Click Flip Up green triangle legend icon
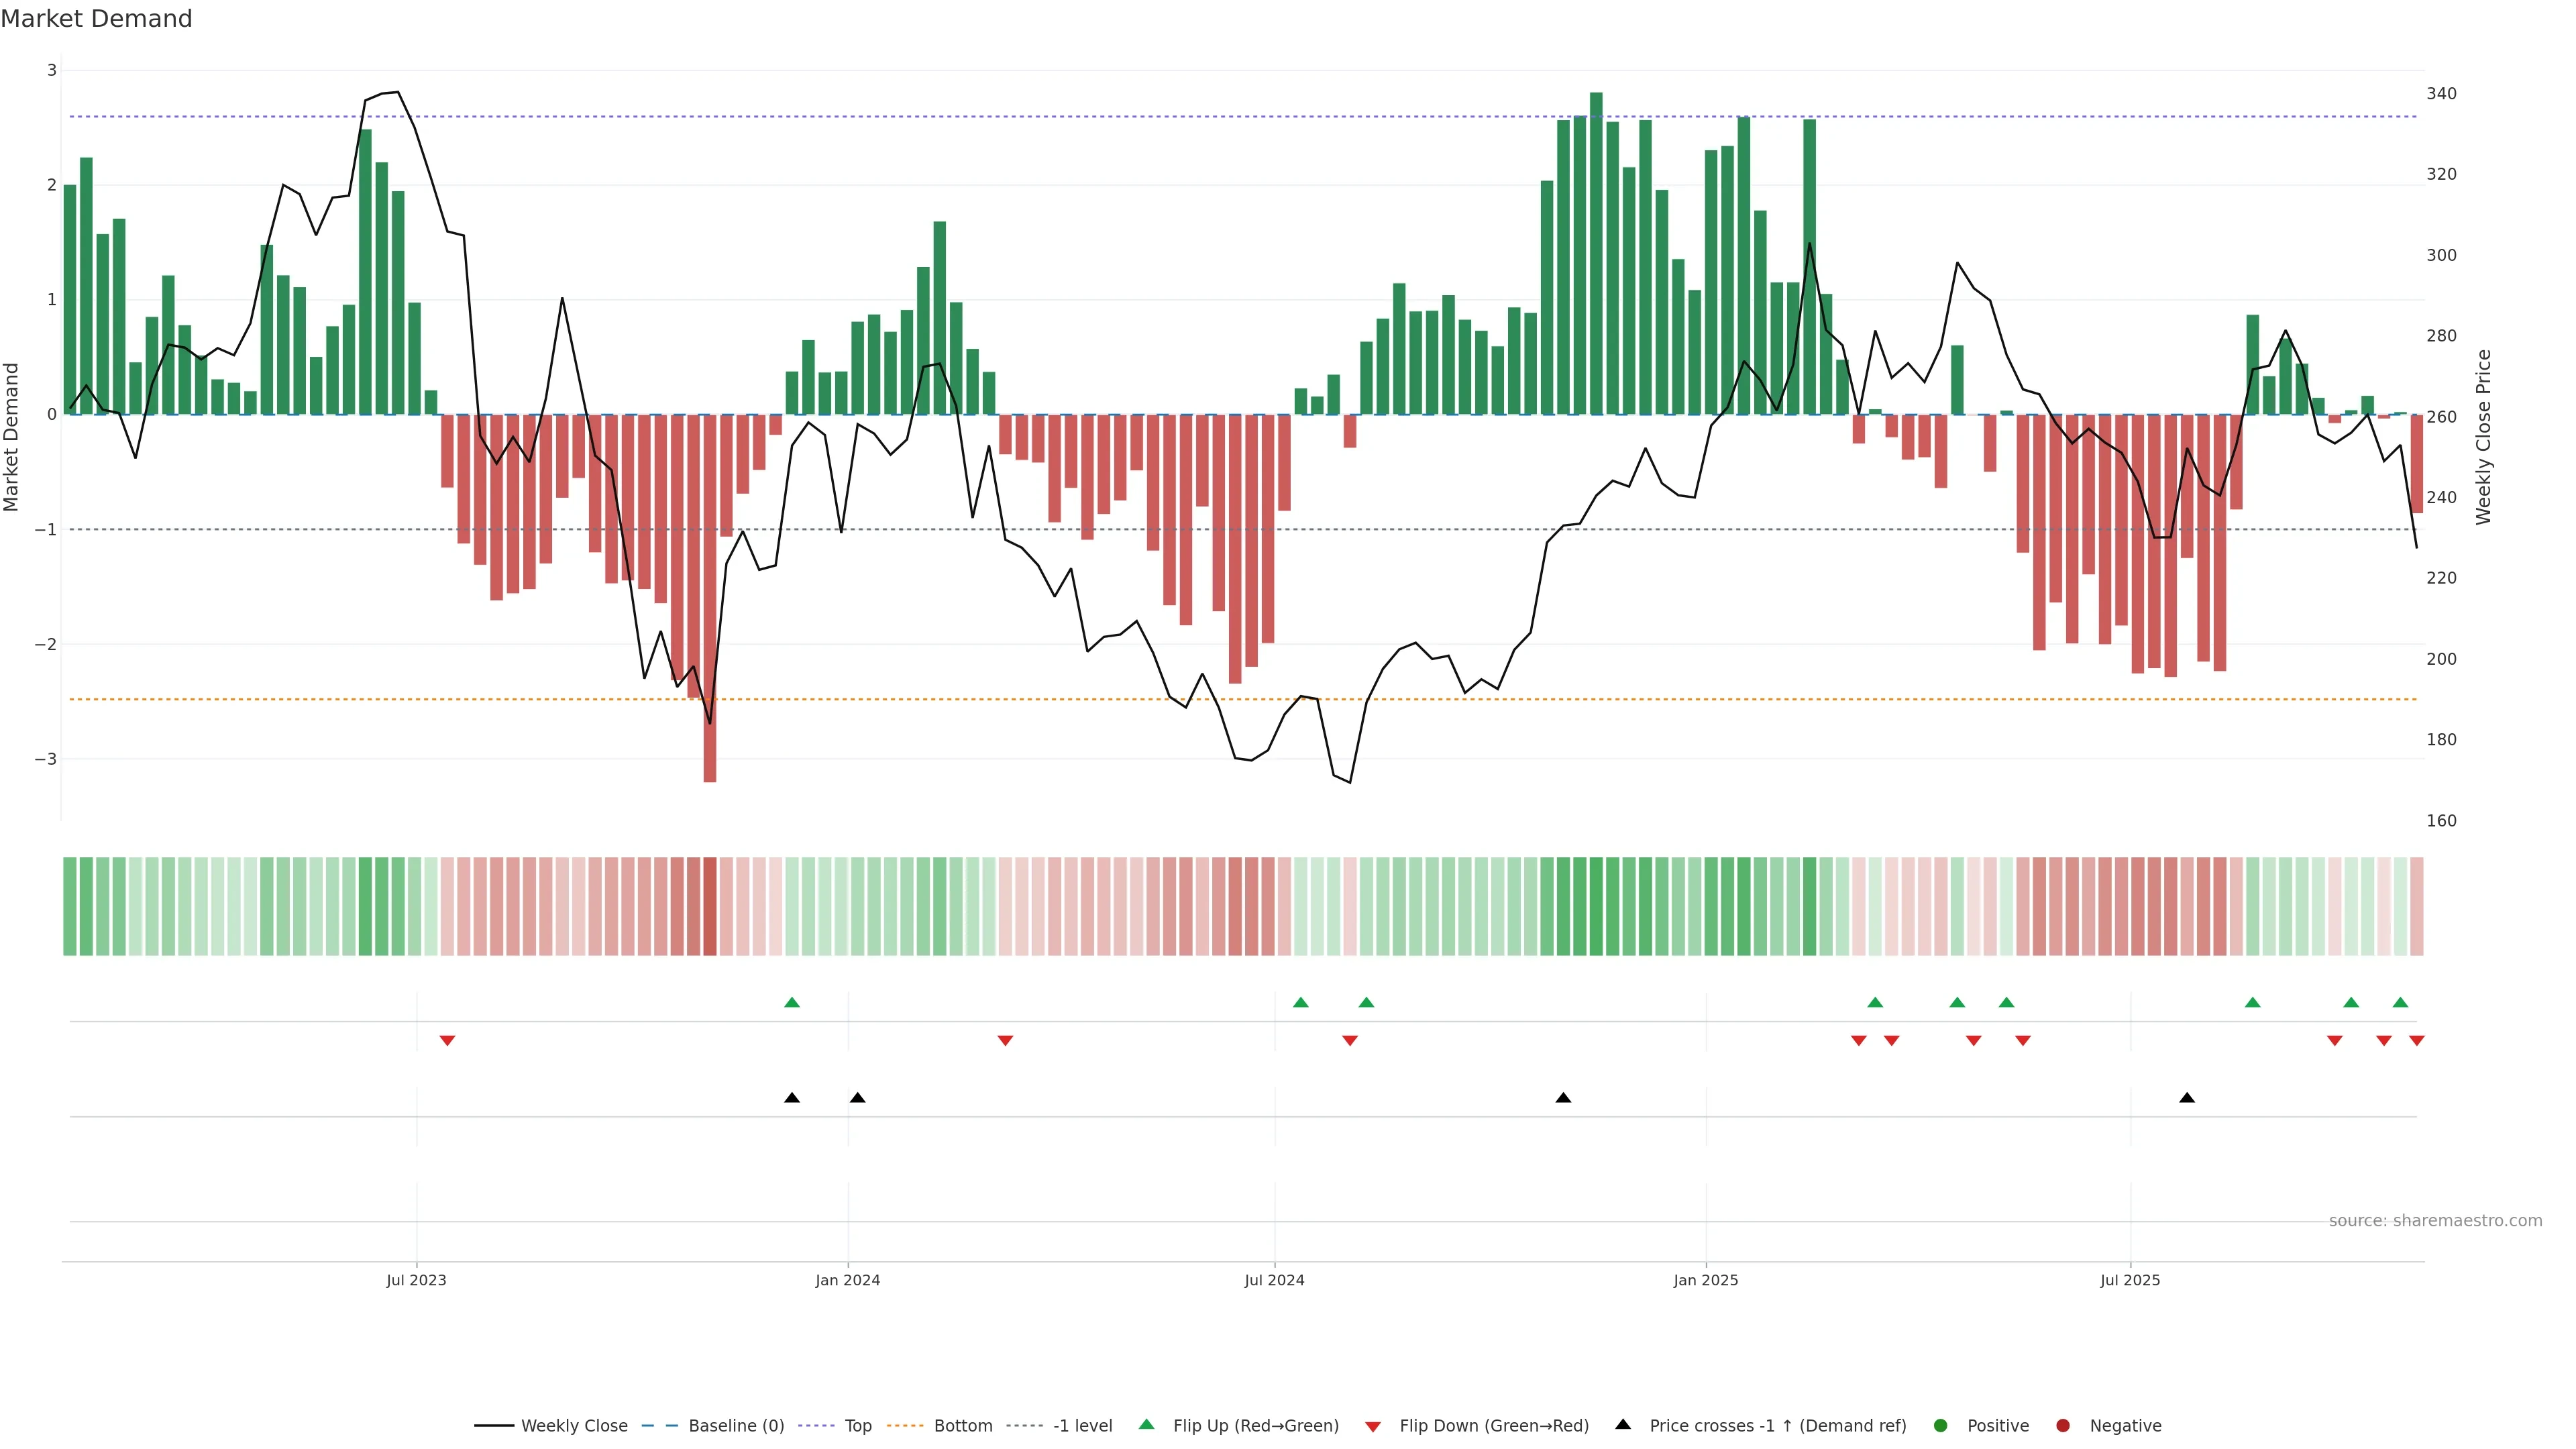This screenshot has height=1449, width=2576. [1147, 1425]
